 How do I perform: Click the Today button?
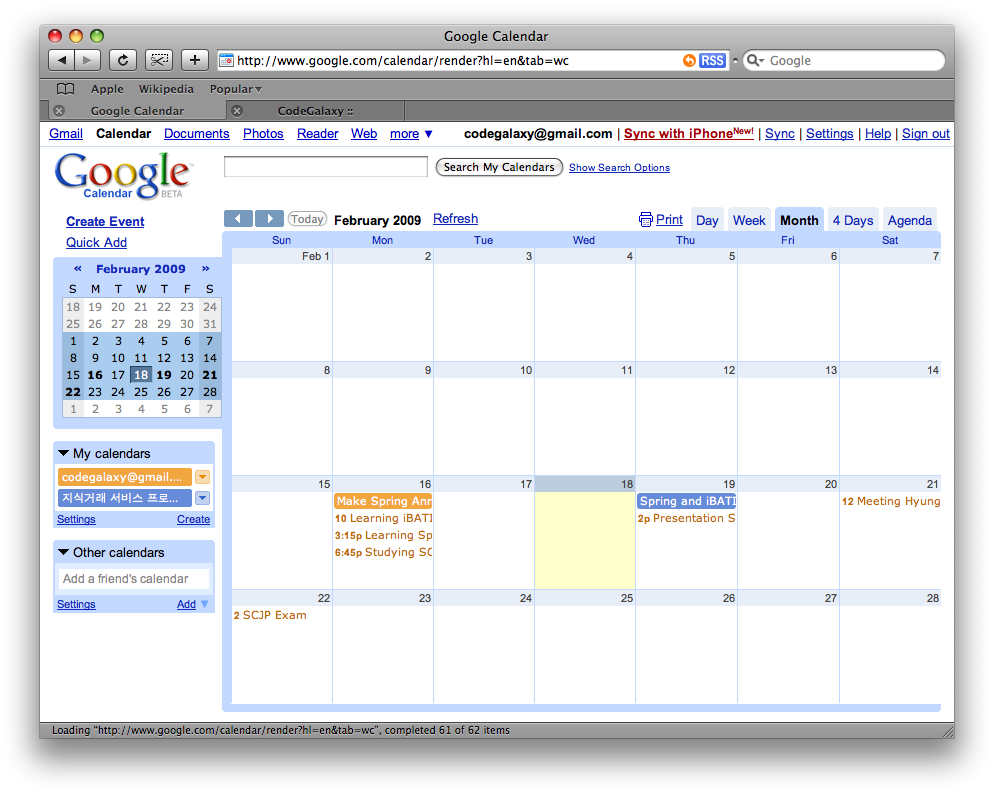coord(307,219)
